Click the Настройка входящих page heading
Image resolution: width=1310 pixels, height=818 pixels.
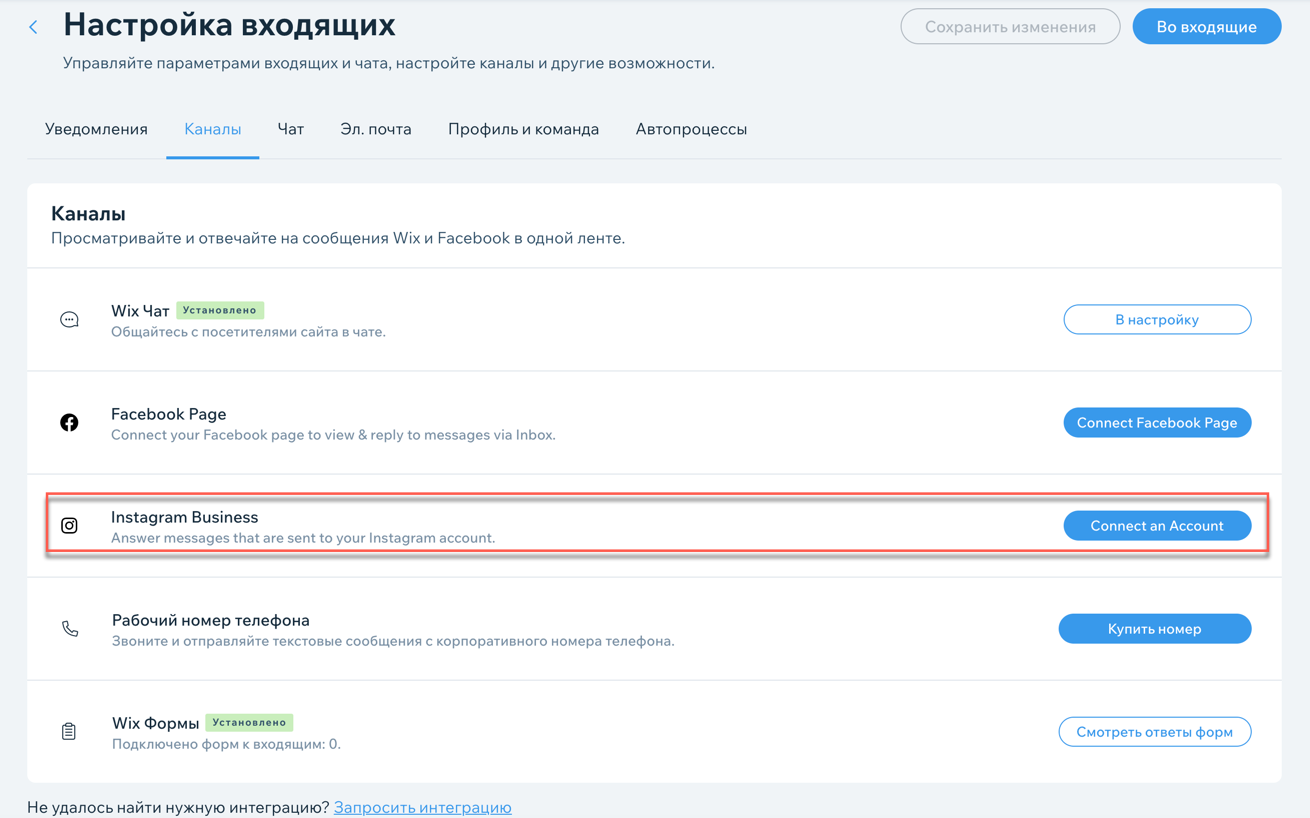(229, 25)
